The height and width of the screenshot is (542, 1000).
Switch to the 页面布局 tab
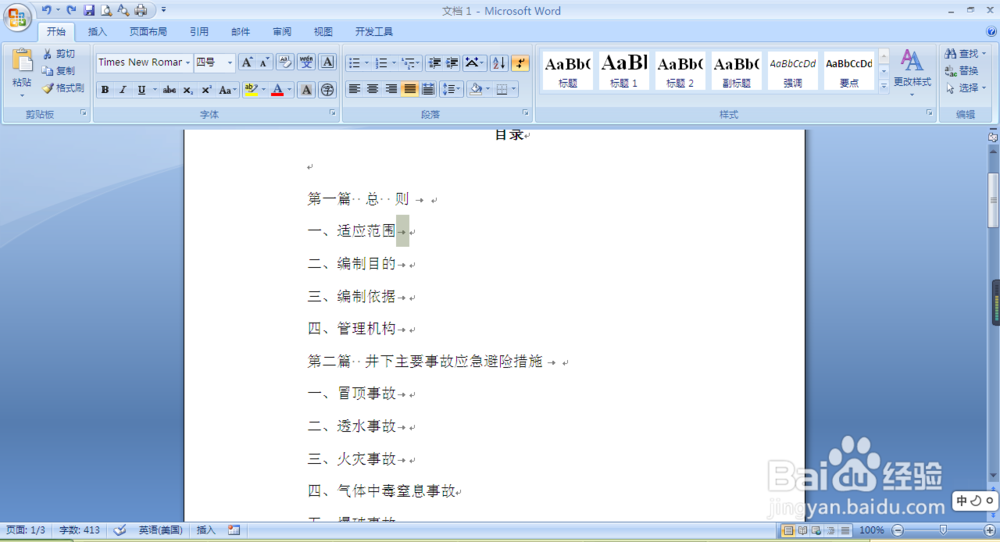[x=148, y=31]
